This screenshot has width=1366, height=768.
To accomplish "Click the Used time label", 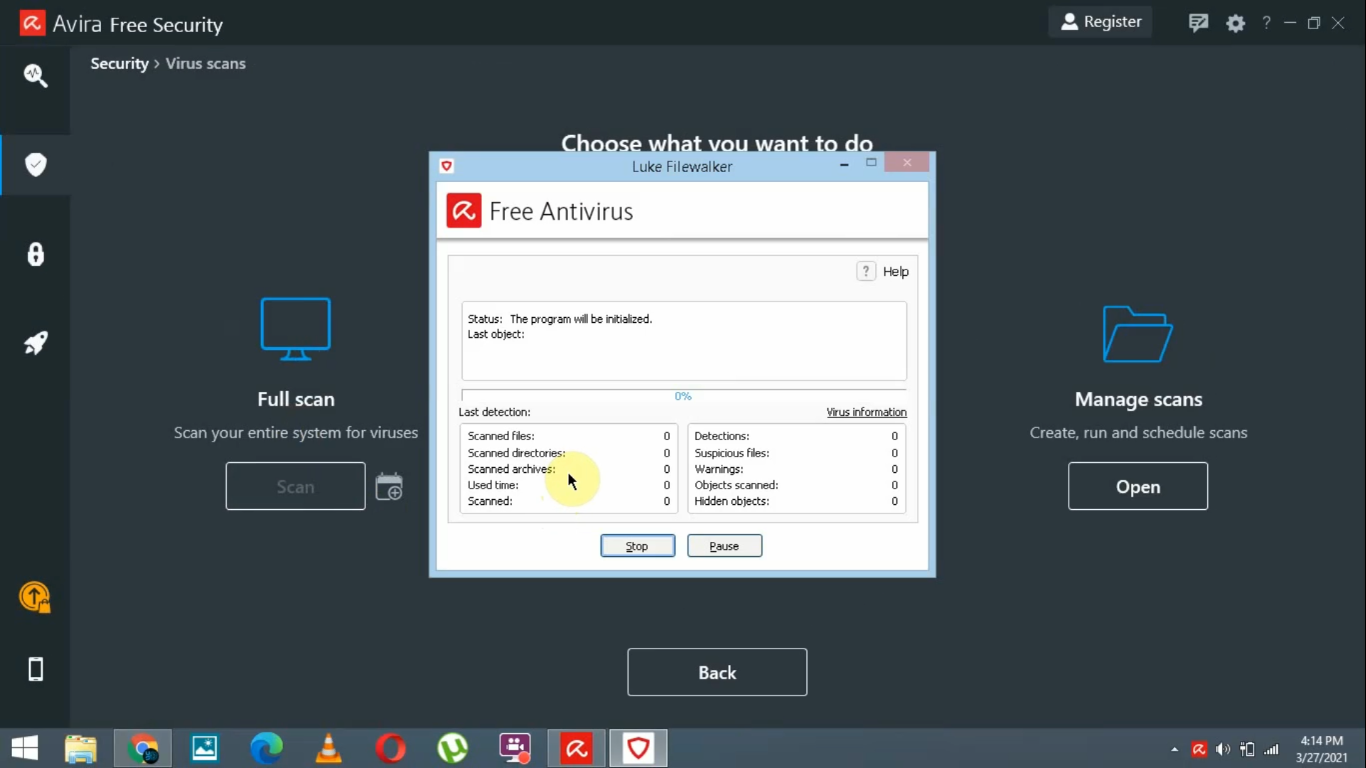I will (x=493, y=485).
